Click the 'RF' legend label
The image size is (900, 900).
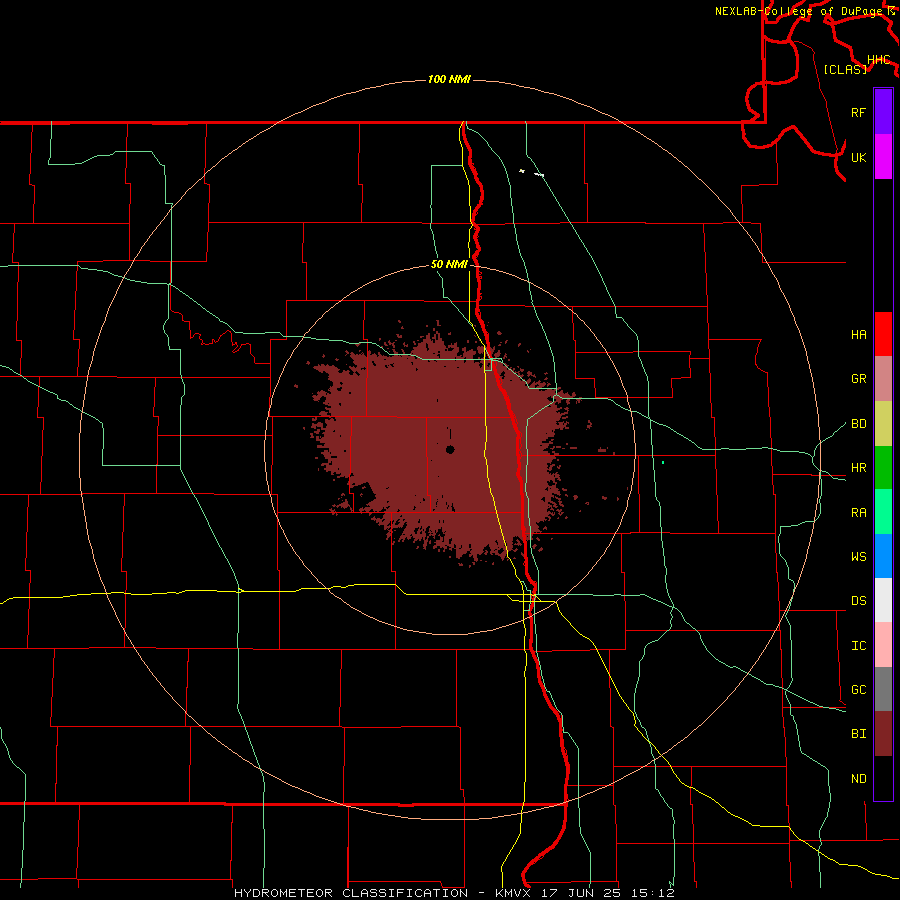pos(859,113)
